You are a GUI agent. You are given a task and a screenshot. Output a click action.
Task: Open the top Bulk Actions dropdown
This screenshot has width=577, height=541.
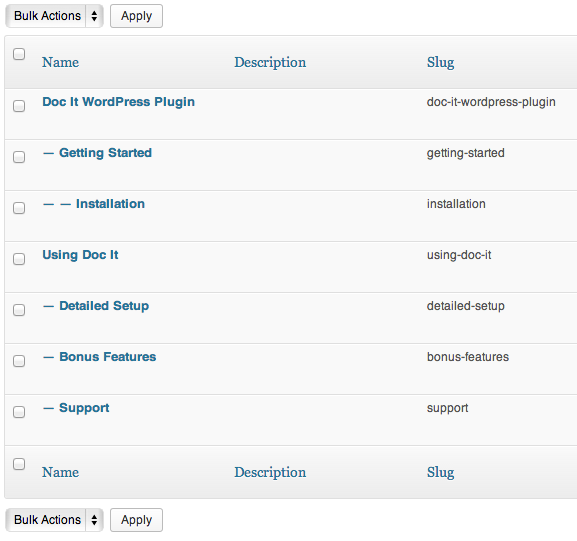(54, 16)
